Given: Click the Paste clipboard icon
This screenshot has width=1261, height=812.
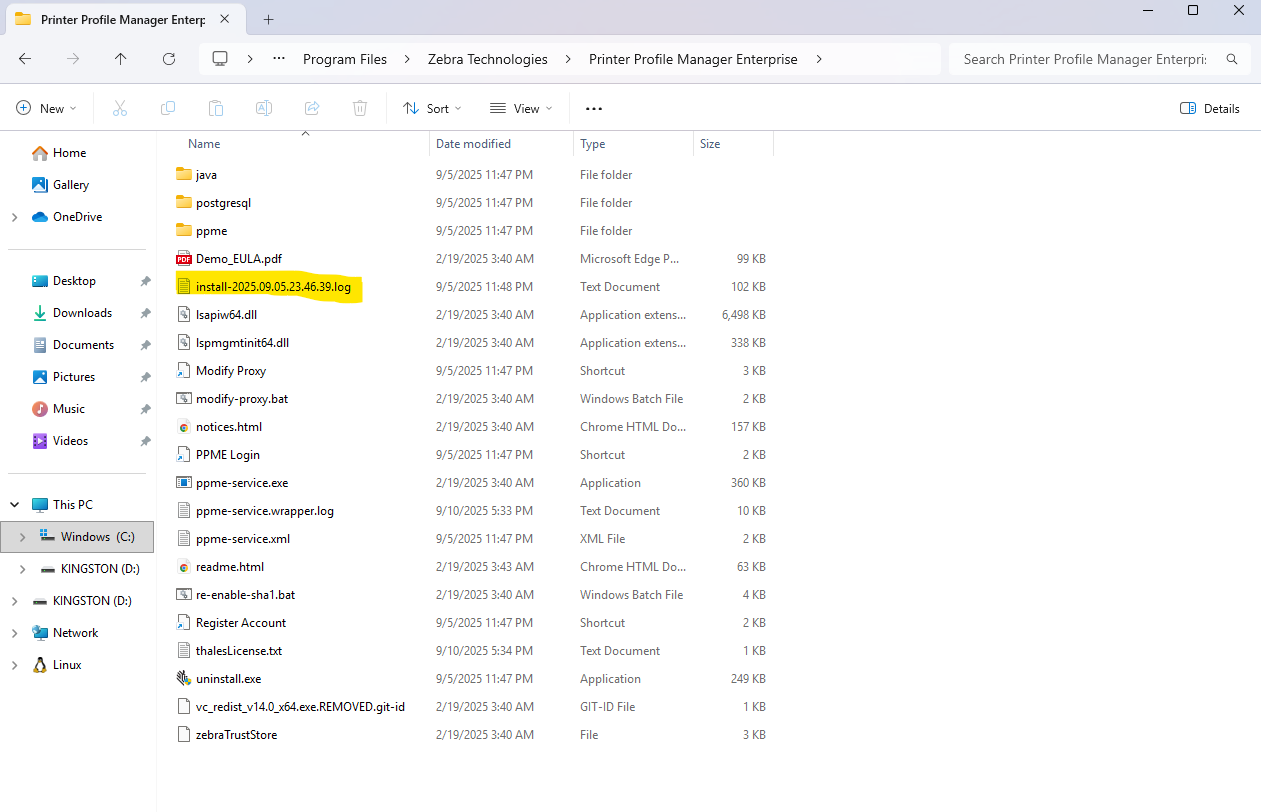Looking at the screenshot, I should click(x=216, y=108).
